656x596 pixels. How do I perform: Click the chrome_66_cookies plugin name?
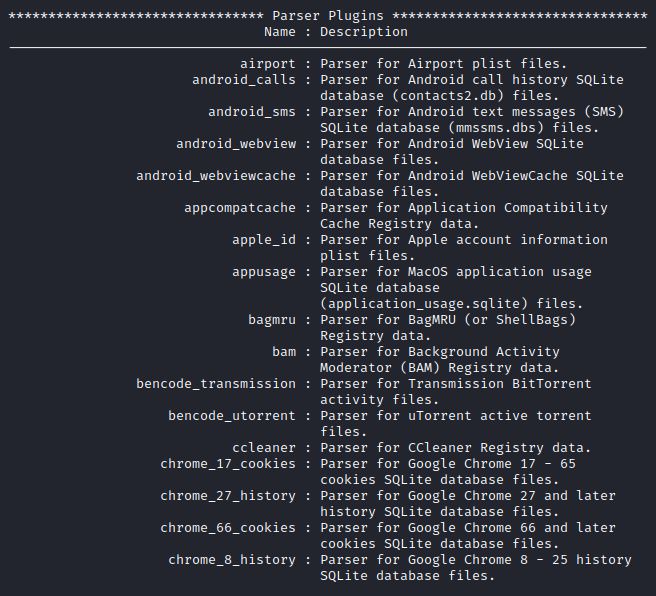pyautogui.click(x=228, y=528)
